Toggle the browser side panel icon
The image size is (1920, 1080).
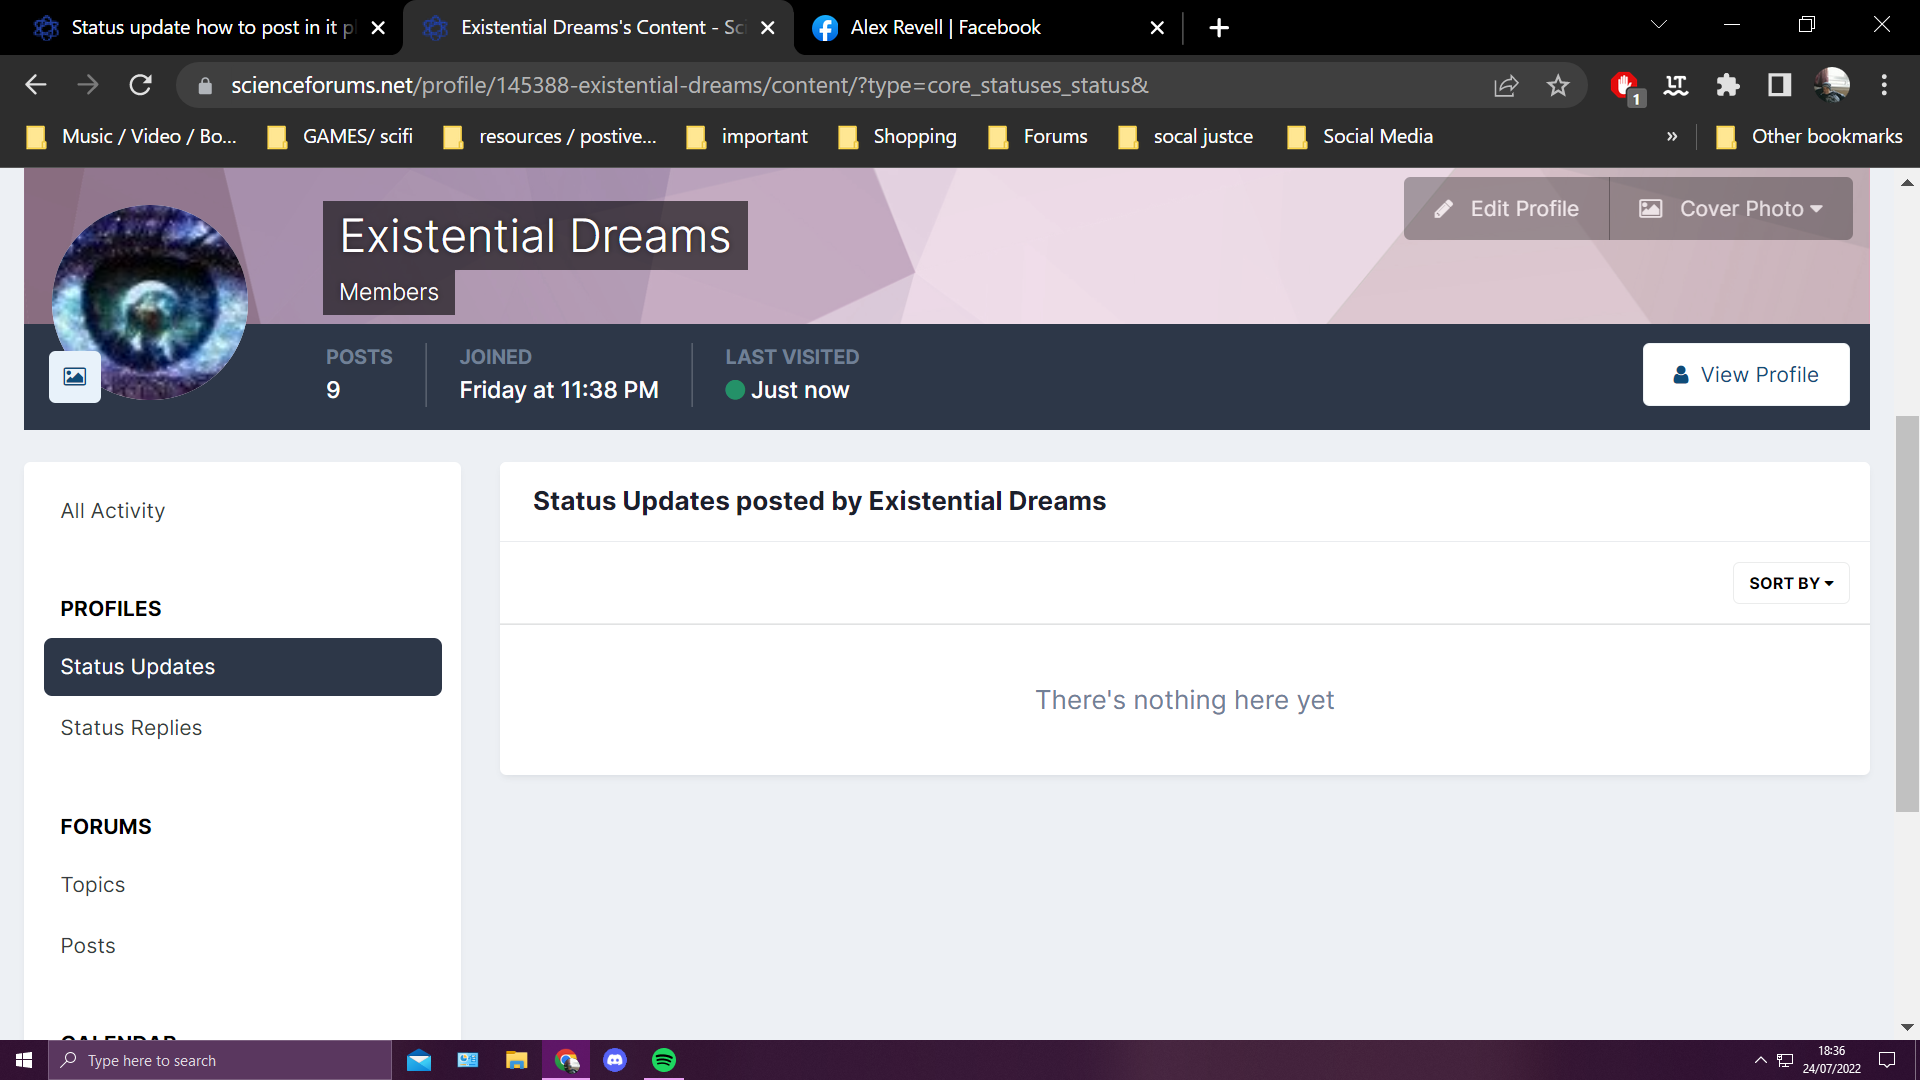[x=1779, y=86]
